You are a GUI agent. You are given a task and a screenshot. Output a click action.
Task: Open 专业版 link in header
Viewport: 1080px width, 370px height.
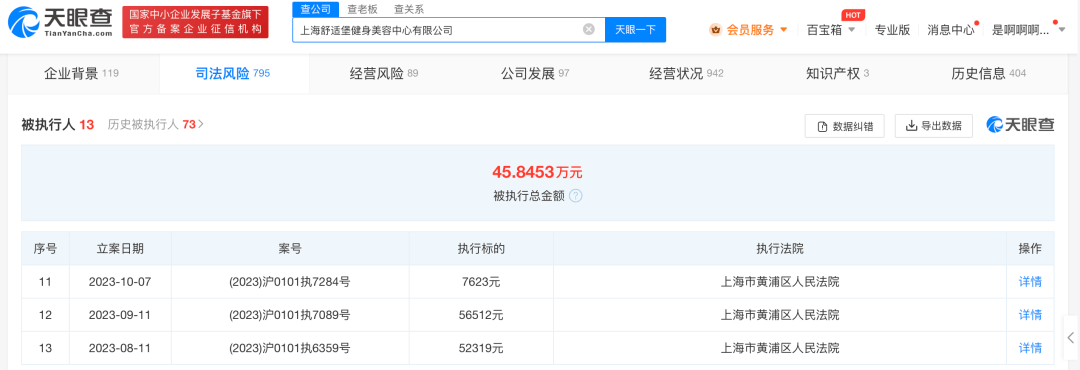point(892,30)
